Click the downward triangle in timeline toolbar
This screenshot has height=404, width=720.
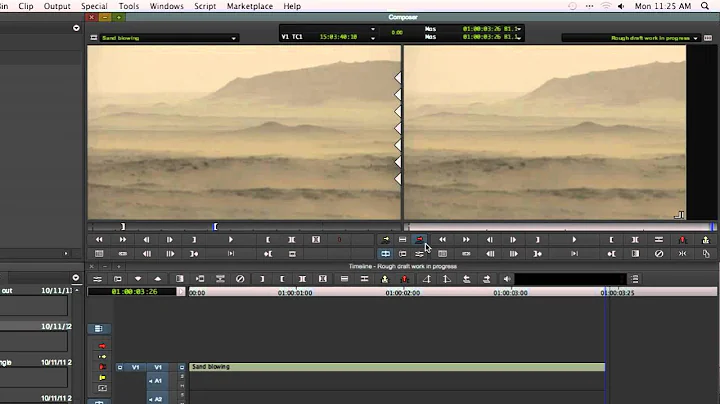coord(138,279)
